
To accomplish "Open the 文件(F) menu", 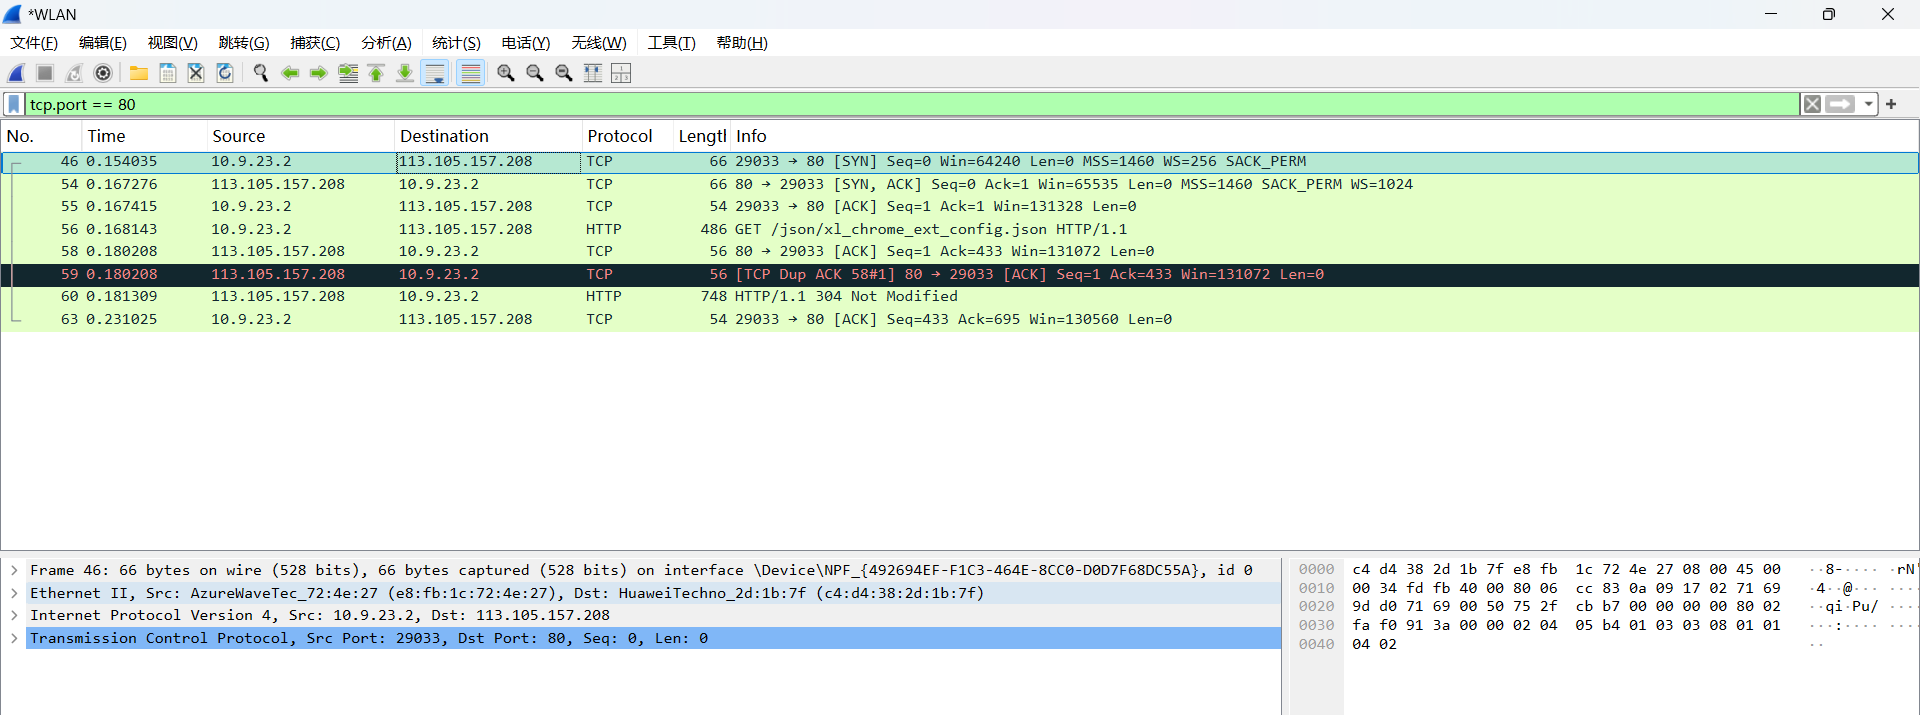I will pyautogui.click(x=34, y=43).
